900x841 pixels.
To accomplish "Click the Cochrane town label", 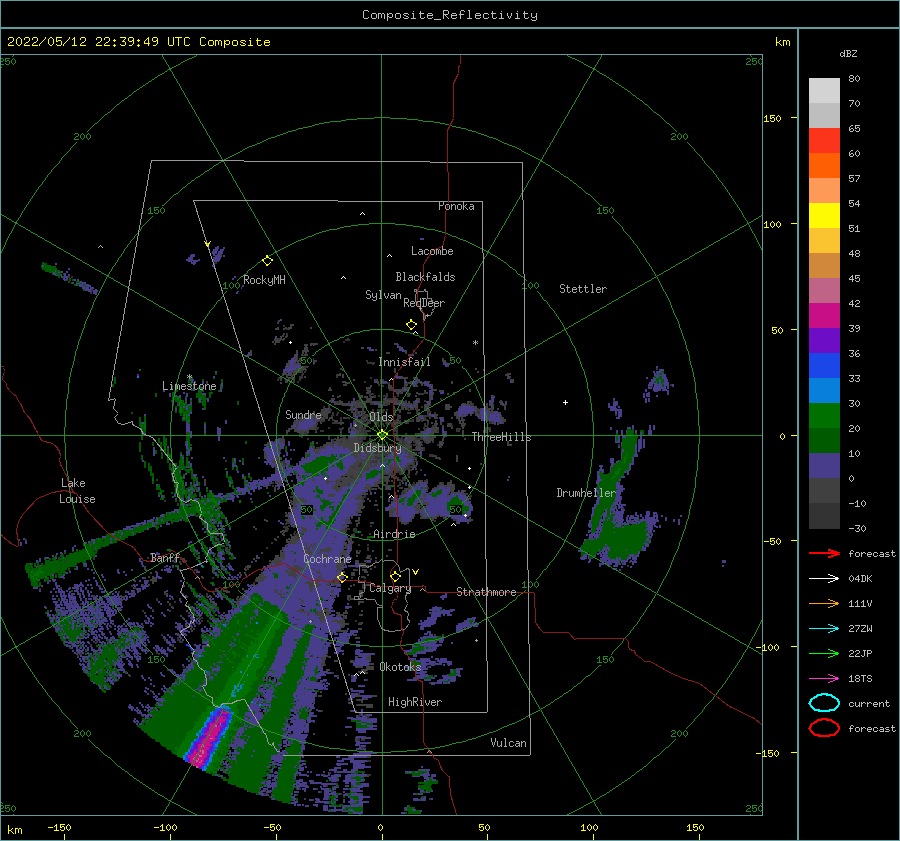I will click(327, 559).
